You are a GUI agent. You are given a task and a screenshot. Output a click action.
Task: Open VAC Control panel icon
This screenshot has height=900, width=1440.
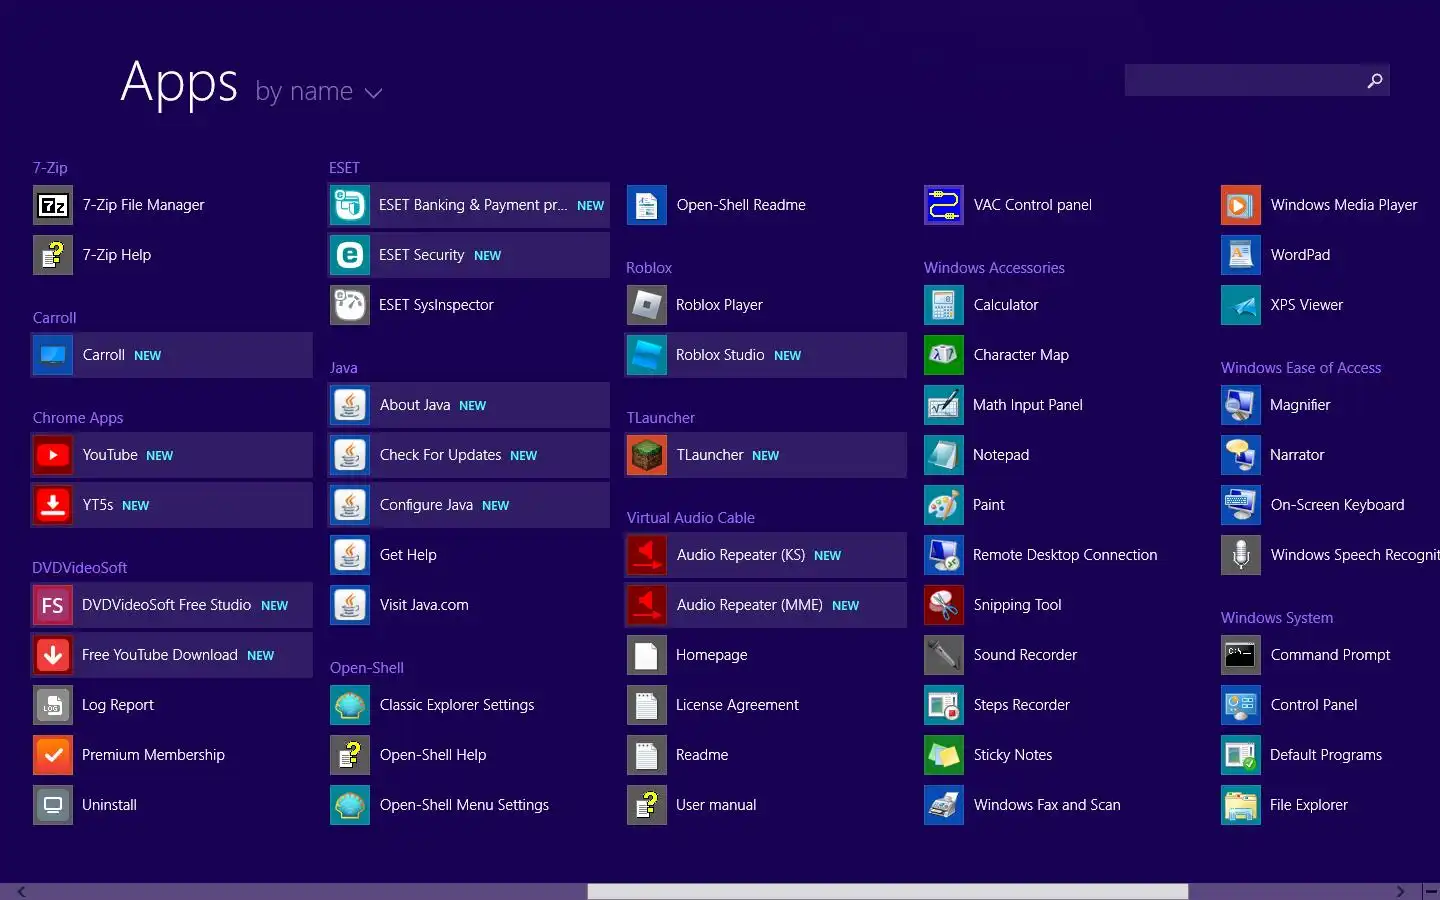(x=944, y=205)
